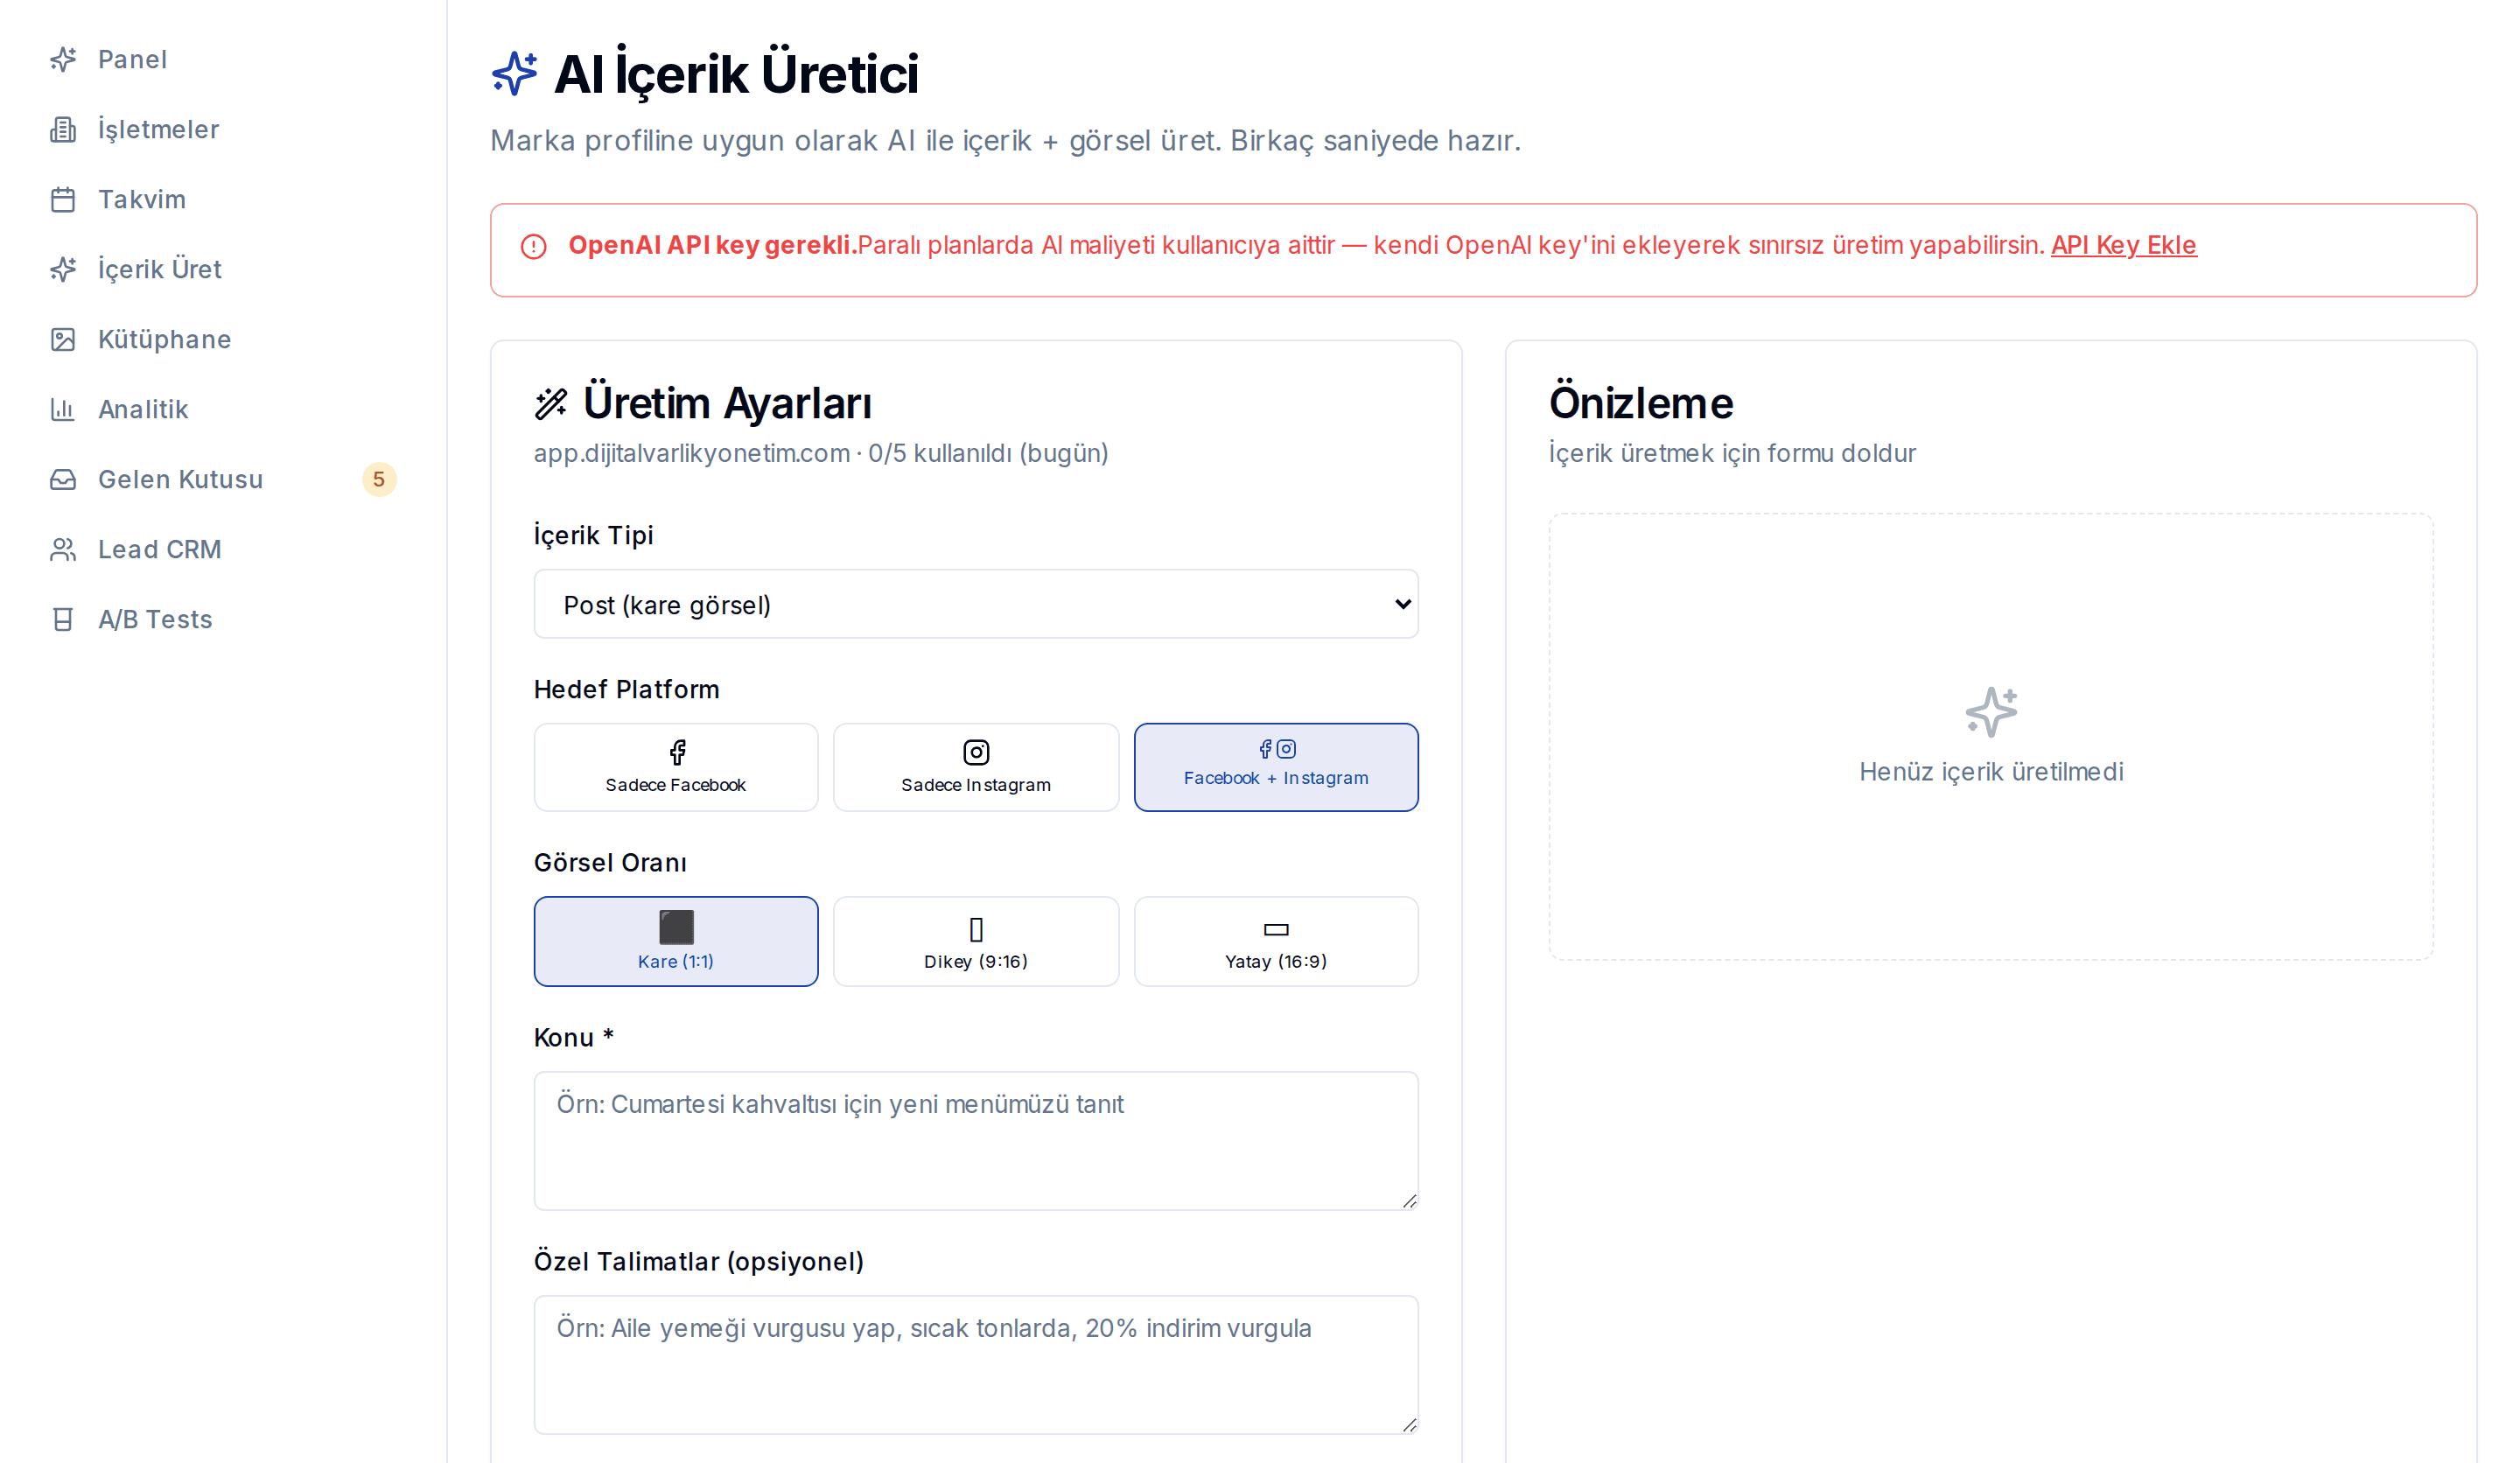The height and width of the screenshot is (1463, 2520).
Task: Go to Takvim in sidebar
Action: 222,199
